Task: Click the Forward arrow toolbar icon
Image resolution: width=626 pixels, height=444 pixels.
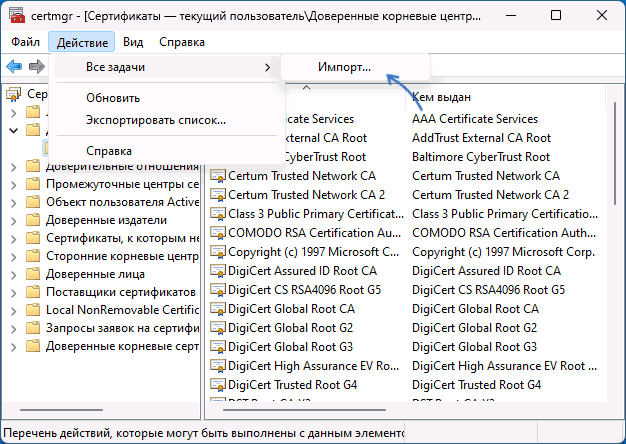Action: [37, 66]
